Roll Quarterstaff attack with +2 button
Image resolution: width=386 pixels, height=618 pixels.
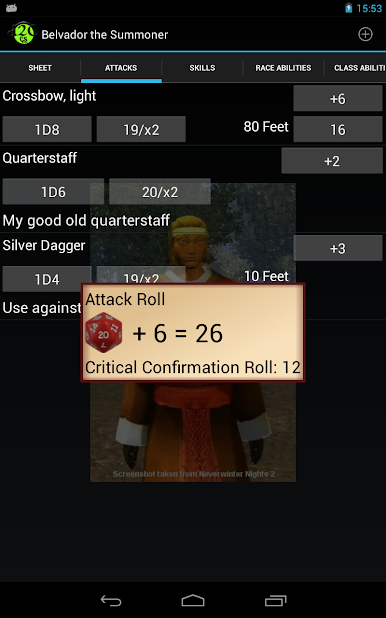332,161
